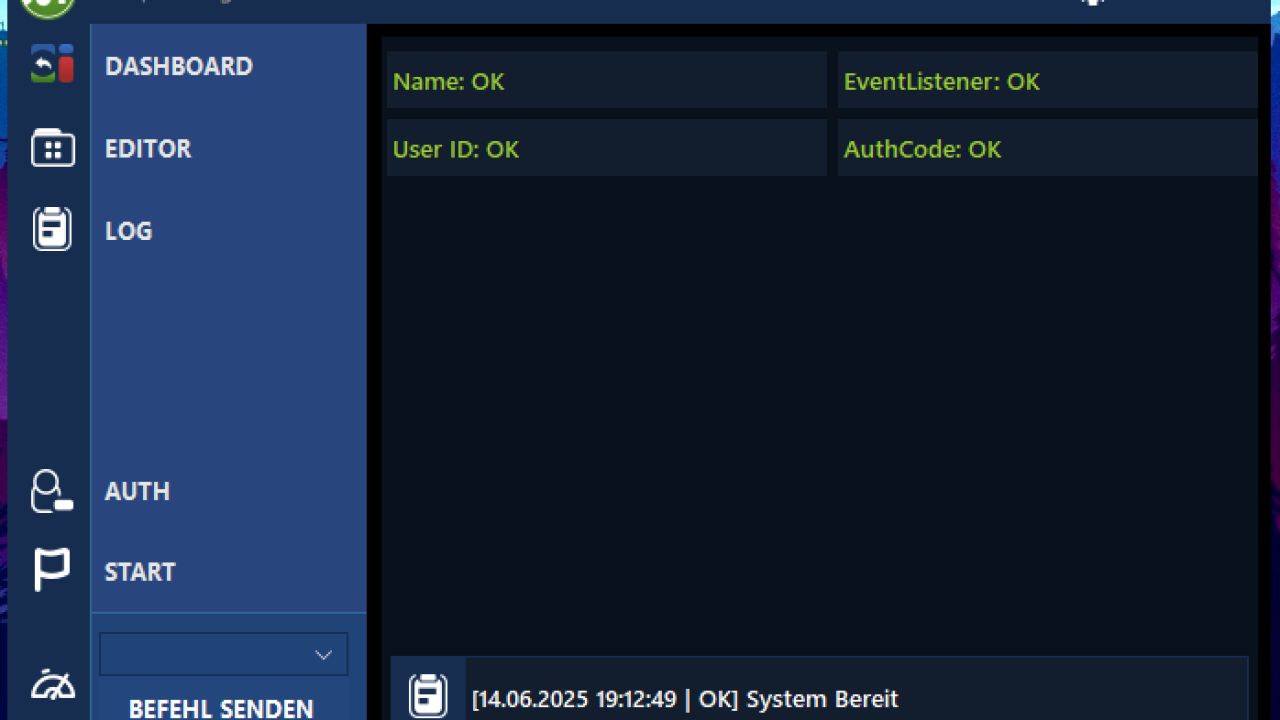Open the EDITOR menu item
Viewport: 1280px width, 720px height.
(148, 148)
